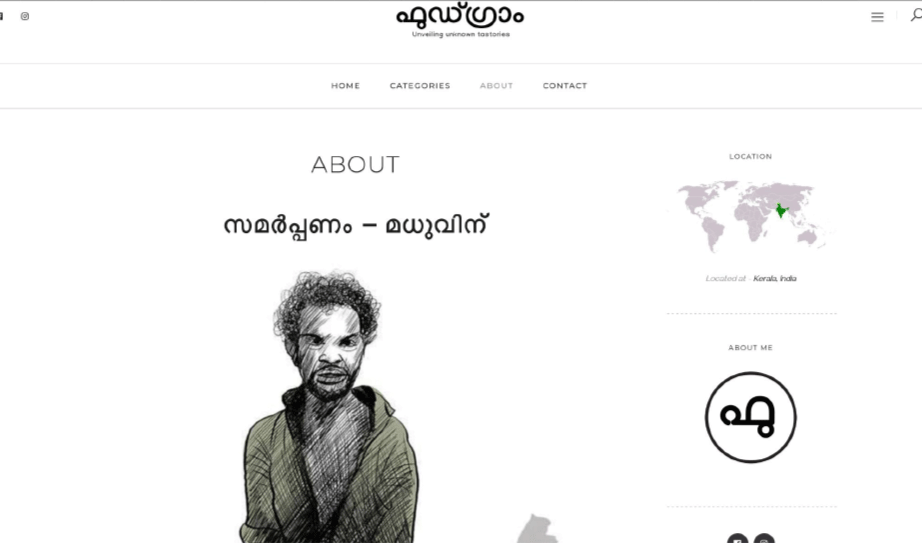Screen dimensions: 922x543
Task: Select the ABOUT navigation item
Action: pyautogui.click(x=496, y=86)
